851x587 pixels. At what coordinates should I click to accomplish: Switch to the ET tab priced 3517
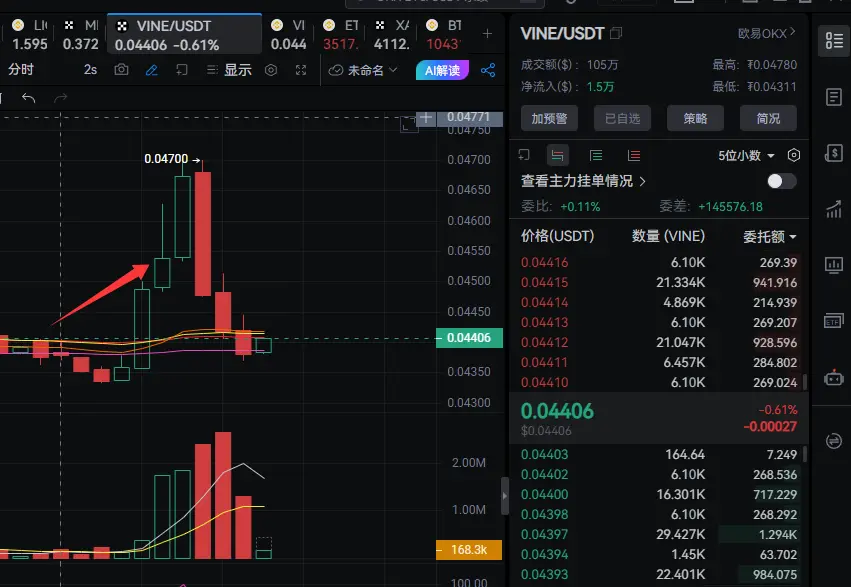[341, 34]
